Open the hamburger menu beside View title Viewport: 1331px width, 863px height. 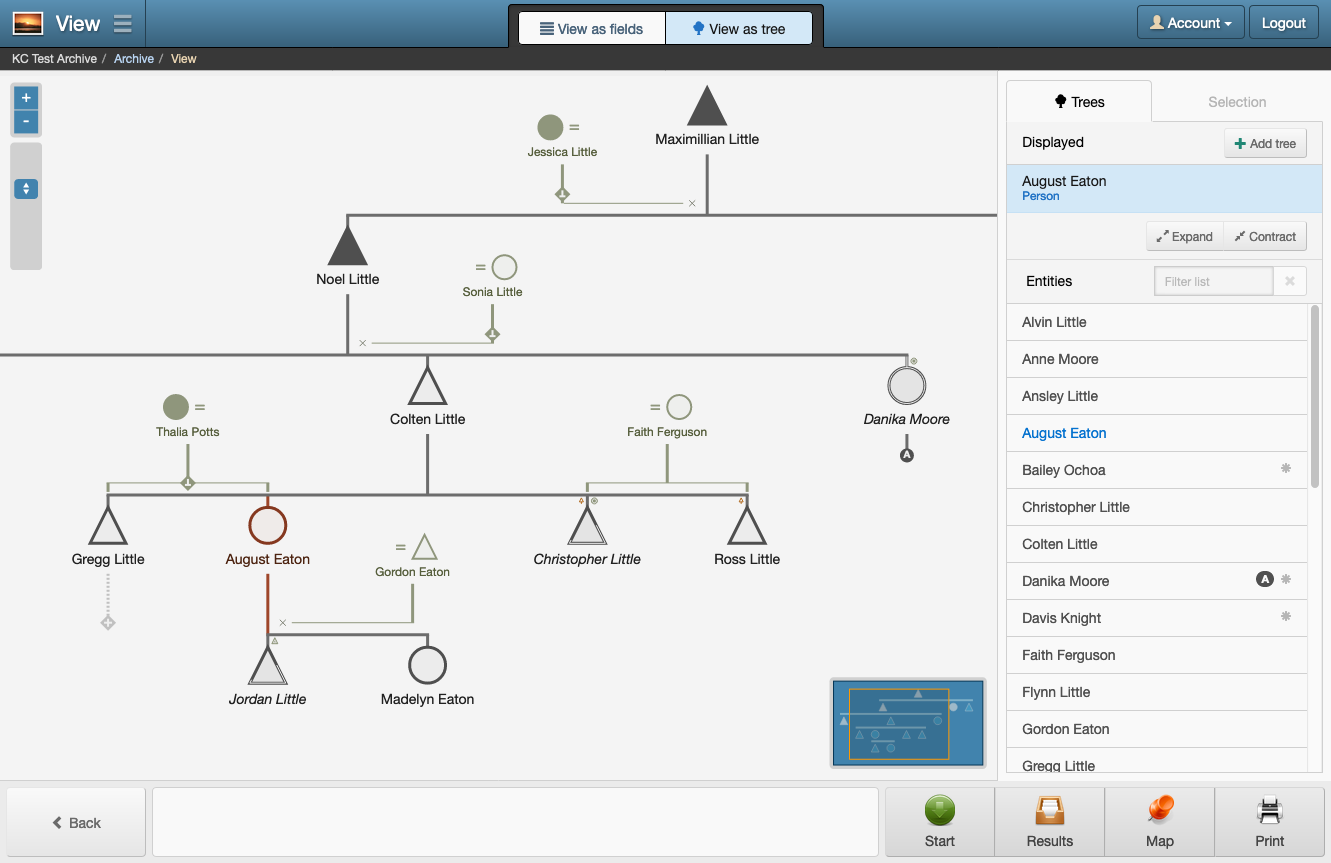pyautogui.click(x=122, y=22)
